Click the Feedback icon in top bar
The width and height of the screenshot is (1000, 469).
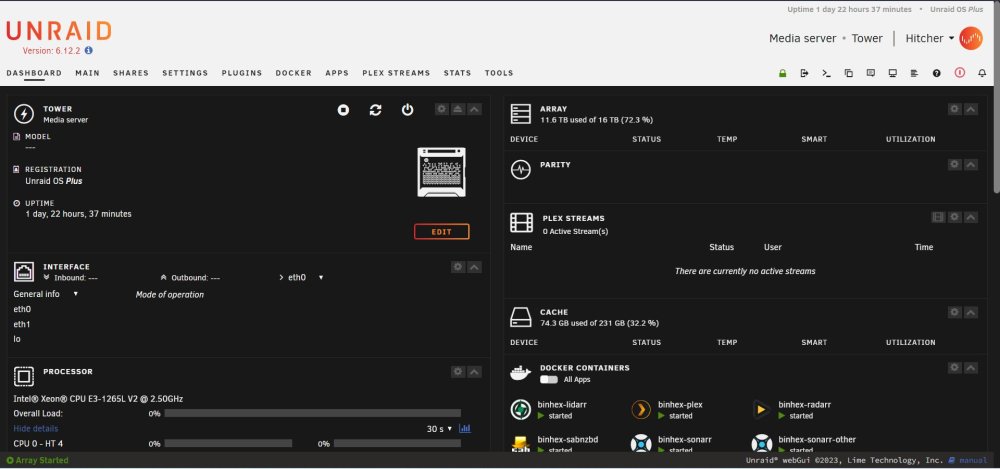click(871, 73)
